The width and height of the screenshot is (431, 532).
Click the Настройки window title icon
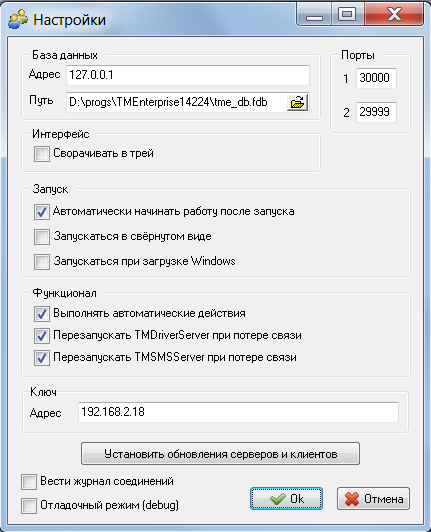[18, 19]
